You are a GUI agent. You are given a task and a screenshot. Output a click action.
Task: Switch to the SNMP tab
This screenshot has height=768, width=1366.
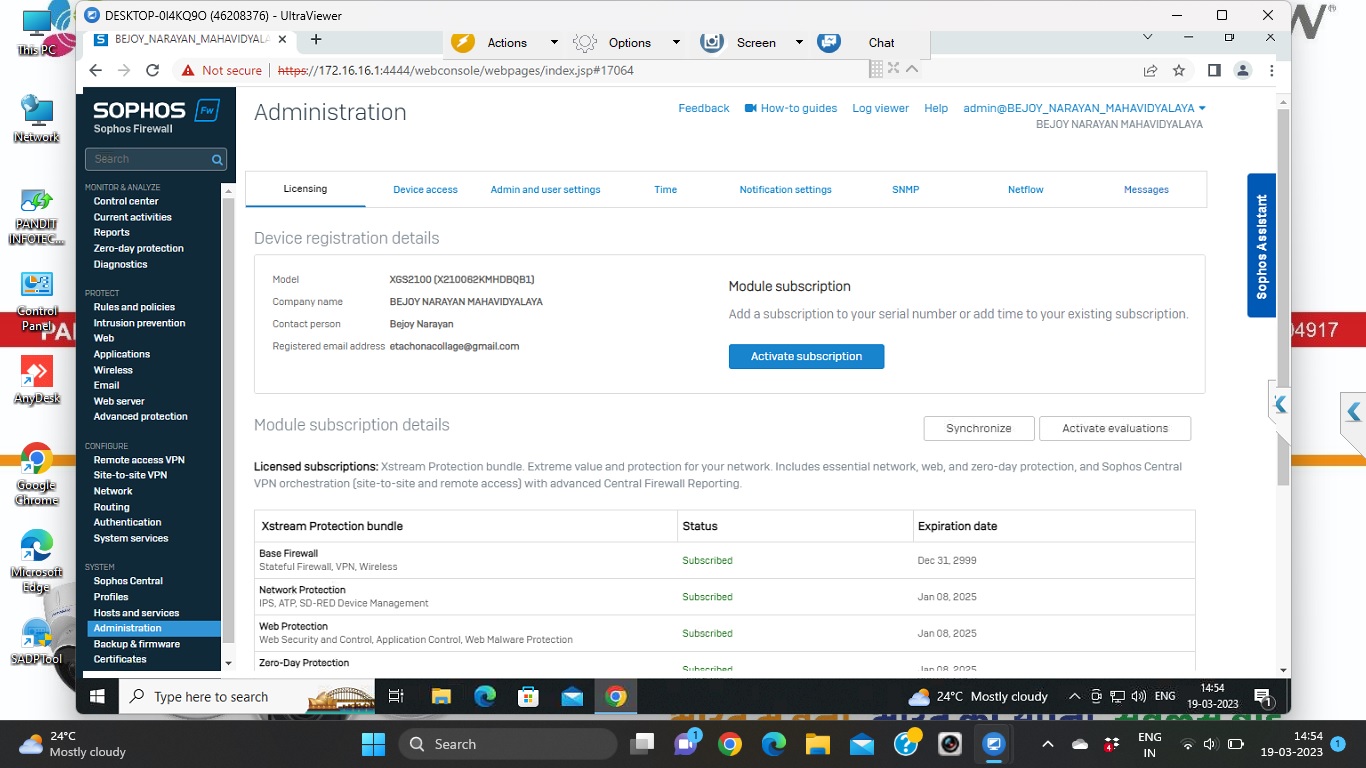905,189
